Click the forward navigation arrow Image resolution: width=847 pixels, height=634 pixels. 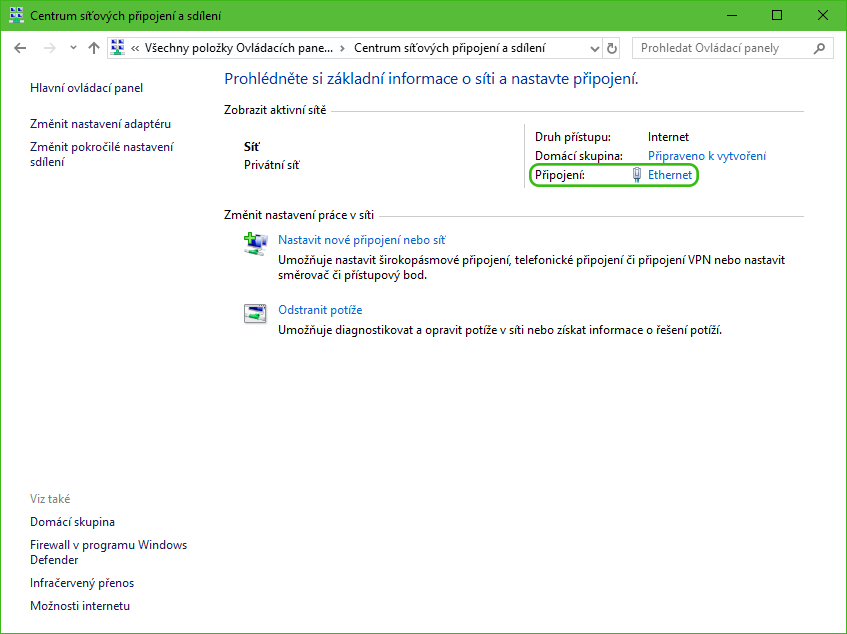click(x=49, y=48)
